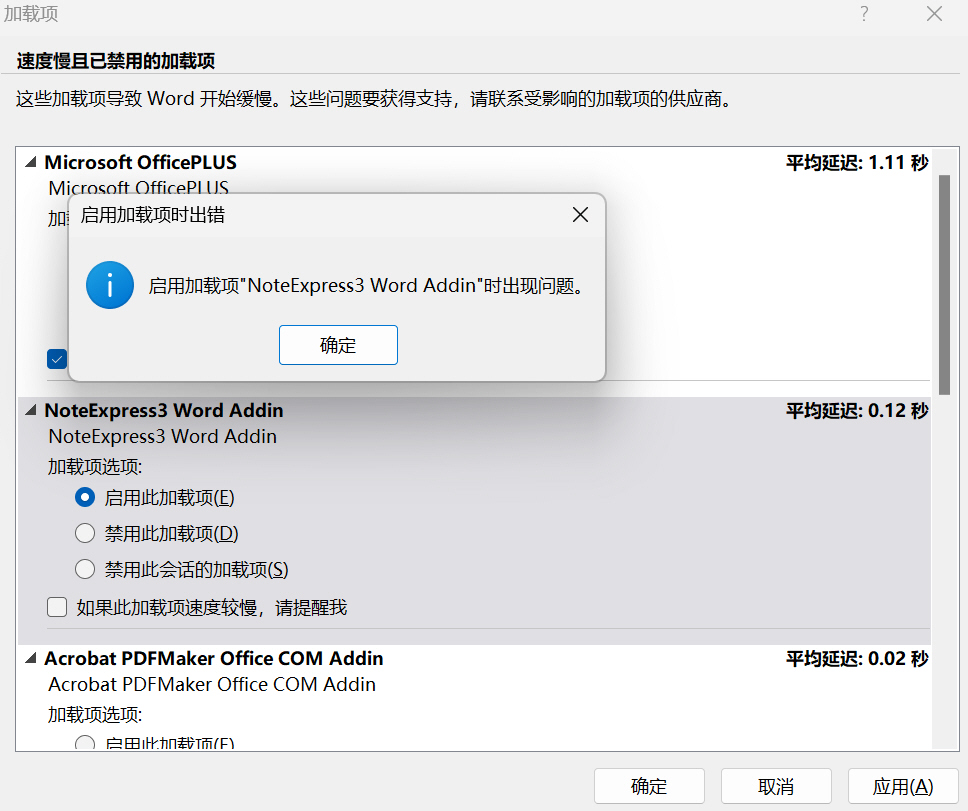The image size is (968, 811).
Task: Select the partly visible enable radio under Acrobat PDFMaker
Action: point(85,742)
